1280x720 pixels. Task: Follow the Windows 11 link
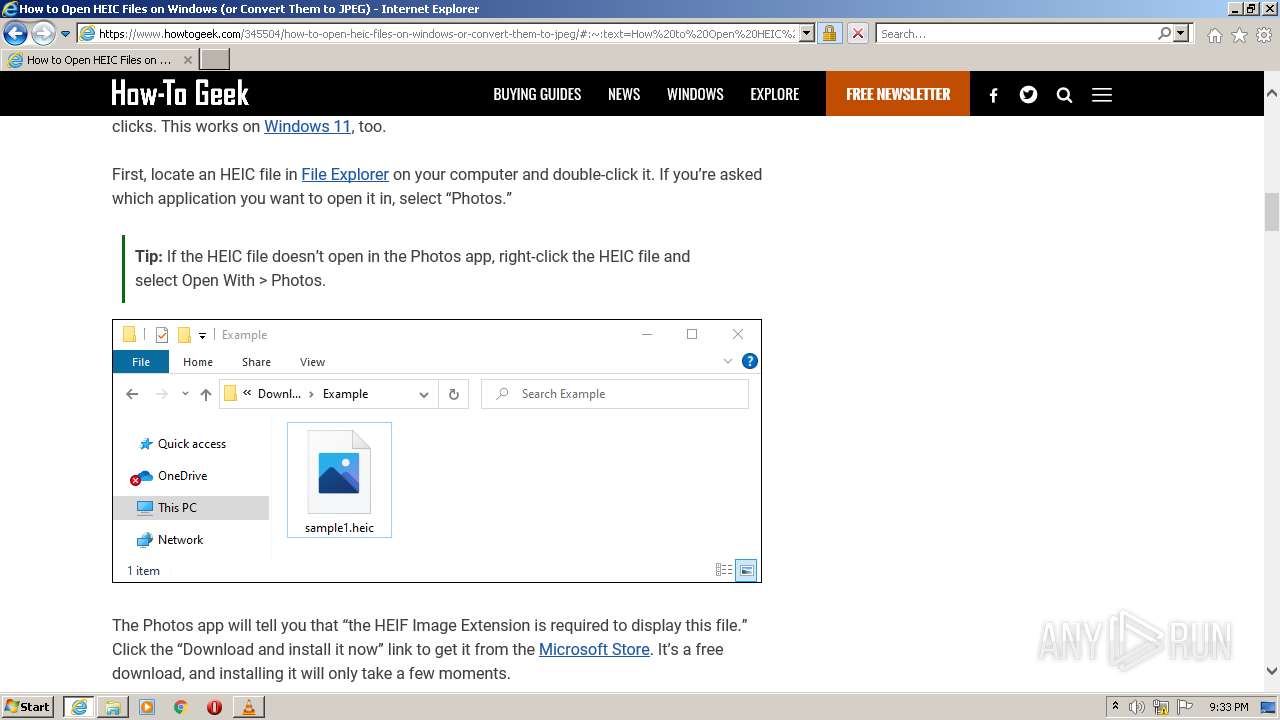pos(307,126)
